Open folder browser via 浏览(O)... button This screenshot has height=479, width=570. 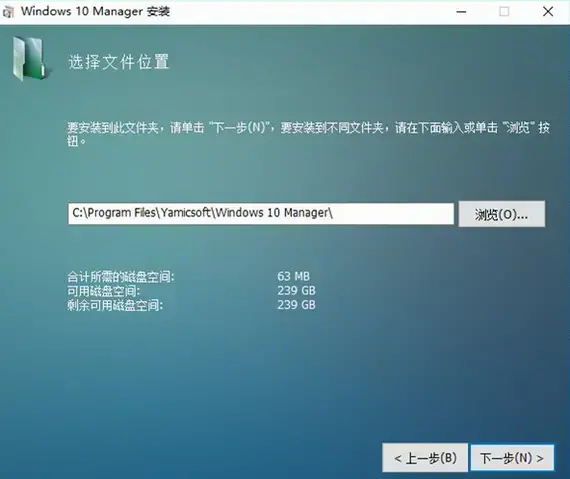502,214
